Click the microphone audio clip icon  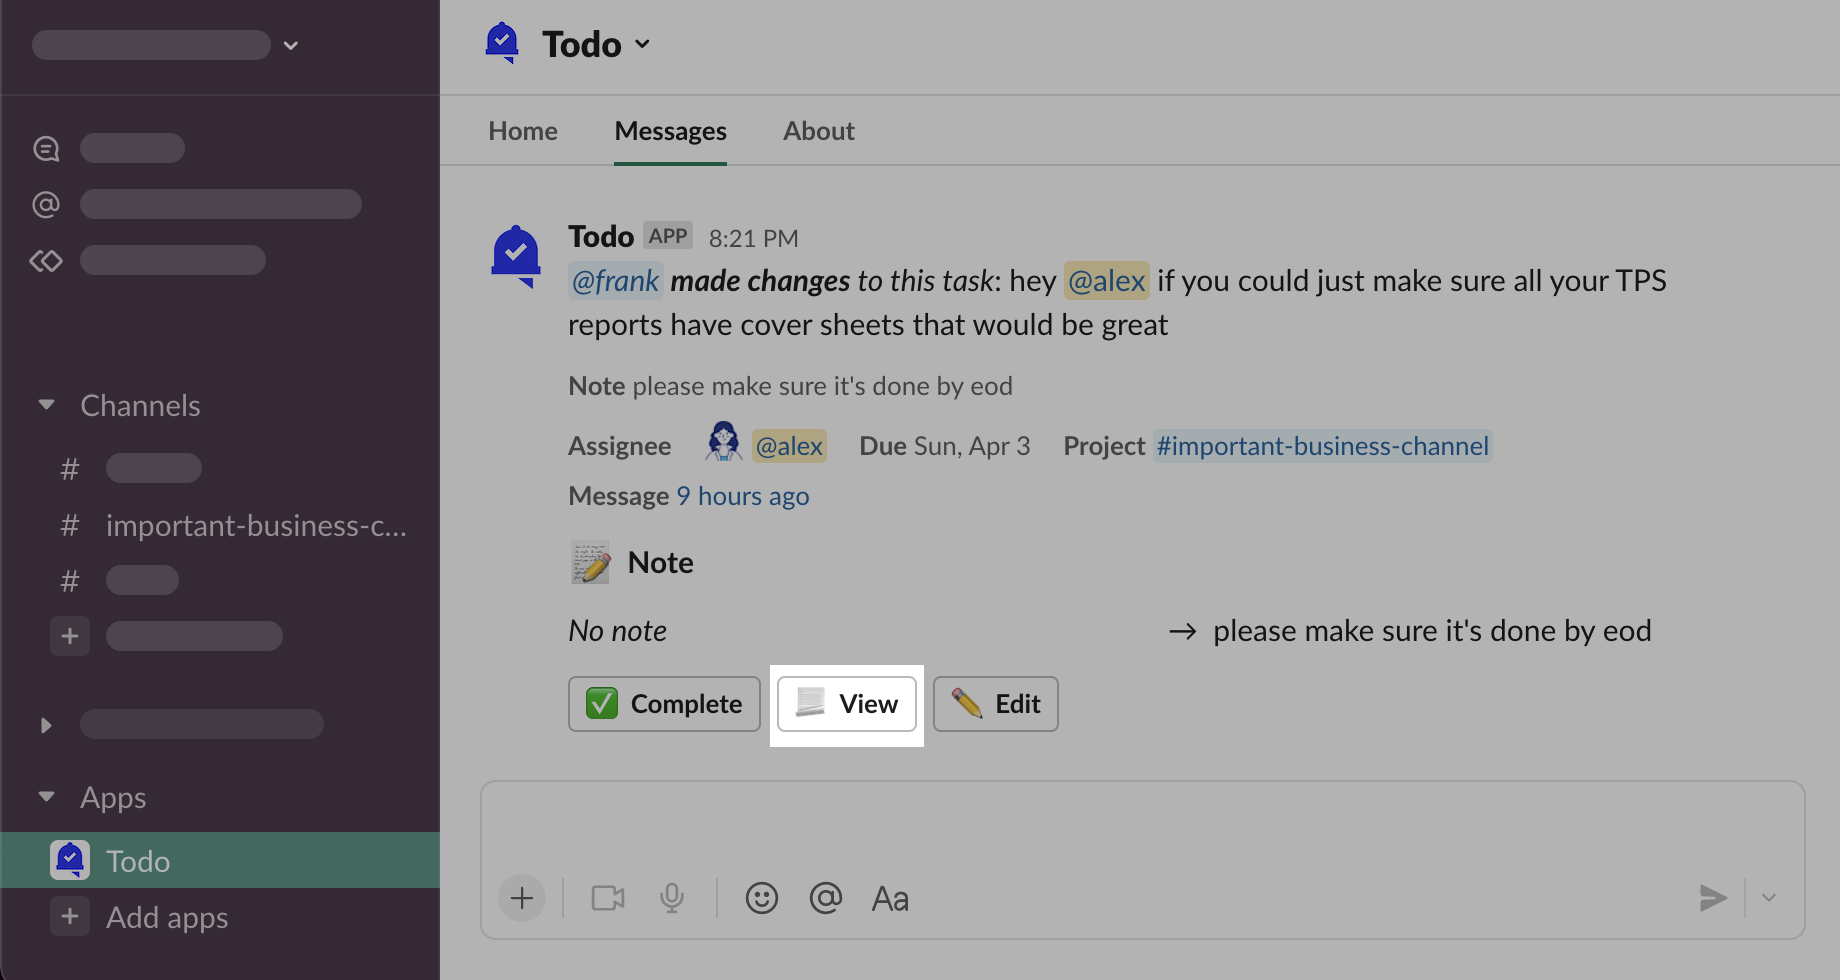pos(672,898)
